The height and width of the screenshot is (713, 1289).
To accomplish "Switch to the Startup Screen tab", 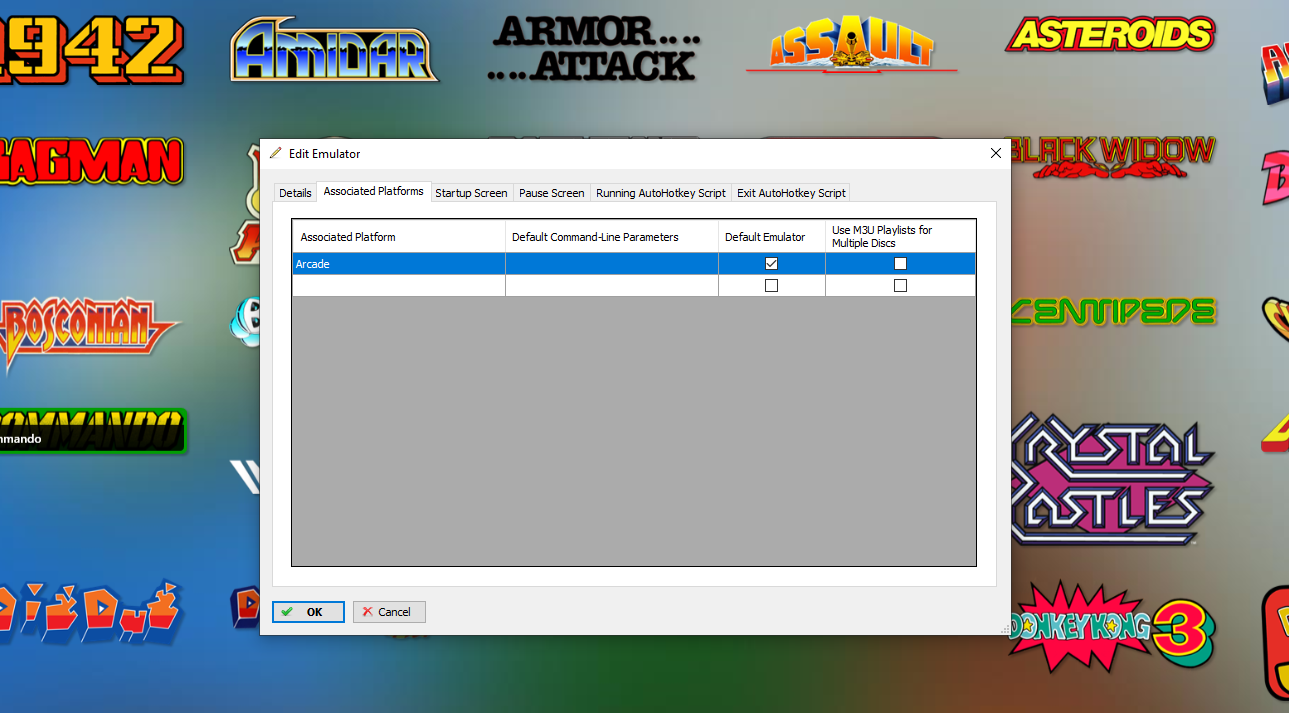I will point(471,193).
